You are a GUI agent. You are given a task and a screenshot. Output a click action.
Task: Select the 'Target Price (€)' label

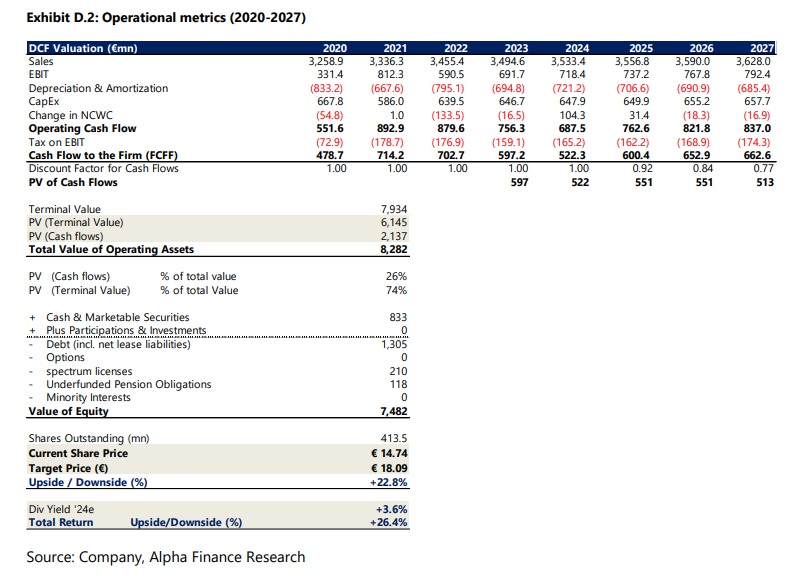tap(68, 469)
